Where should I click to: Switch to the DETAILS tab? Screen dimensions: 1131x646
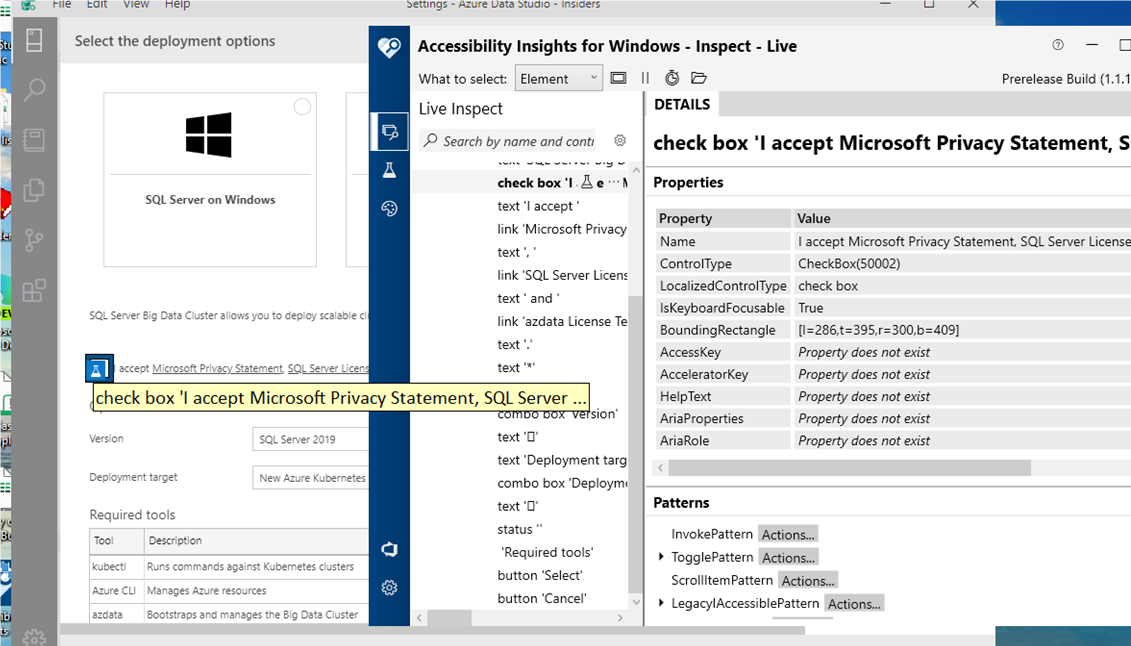tap(681, 104)
